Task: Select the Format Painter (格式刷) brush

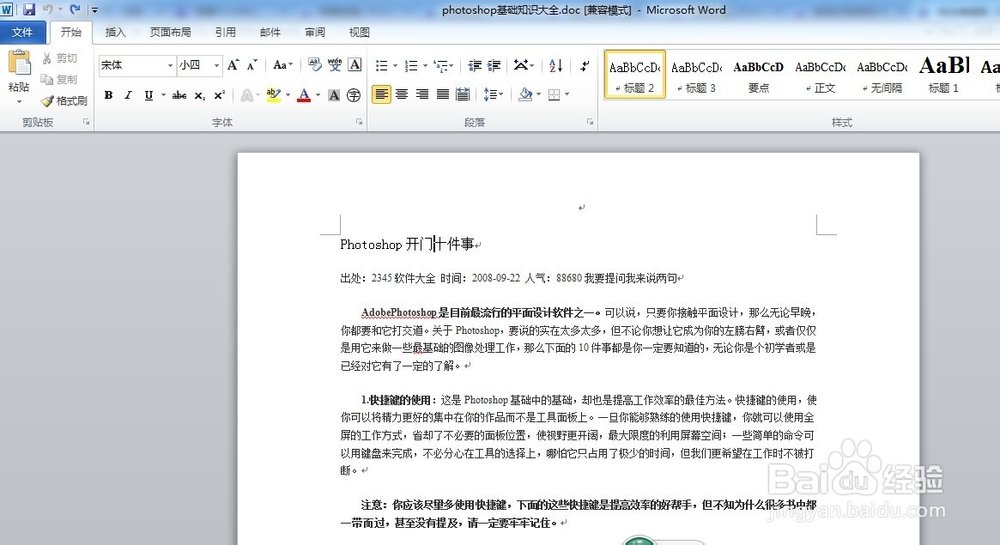Action: pos(64,101)
